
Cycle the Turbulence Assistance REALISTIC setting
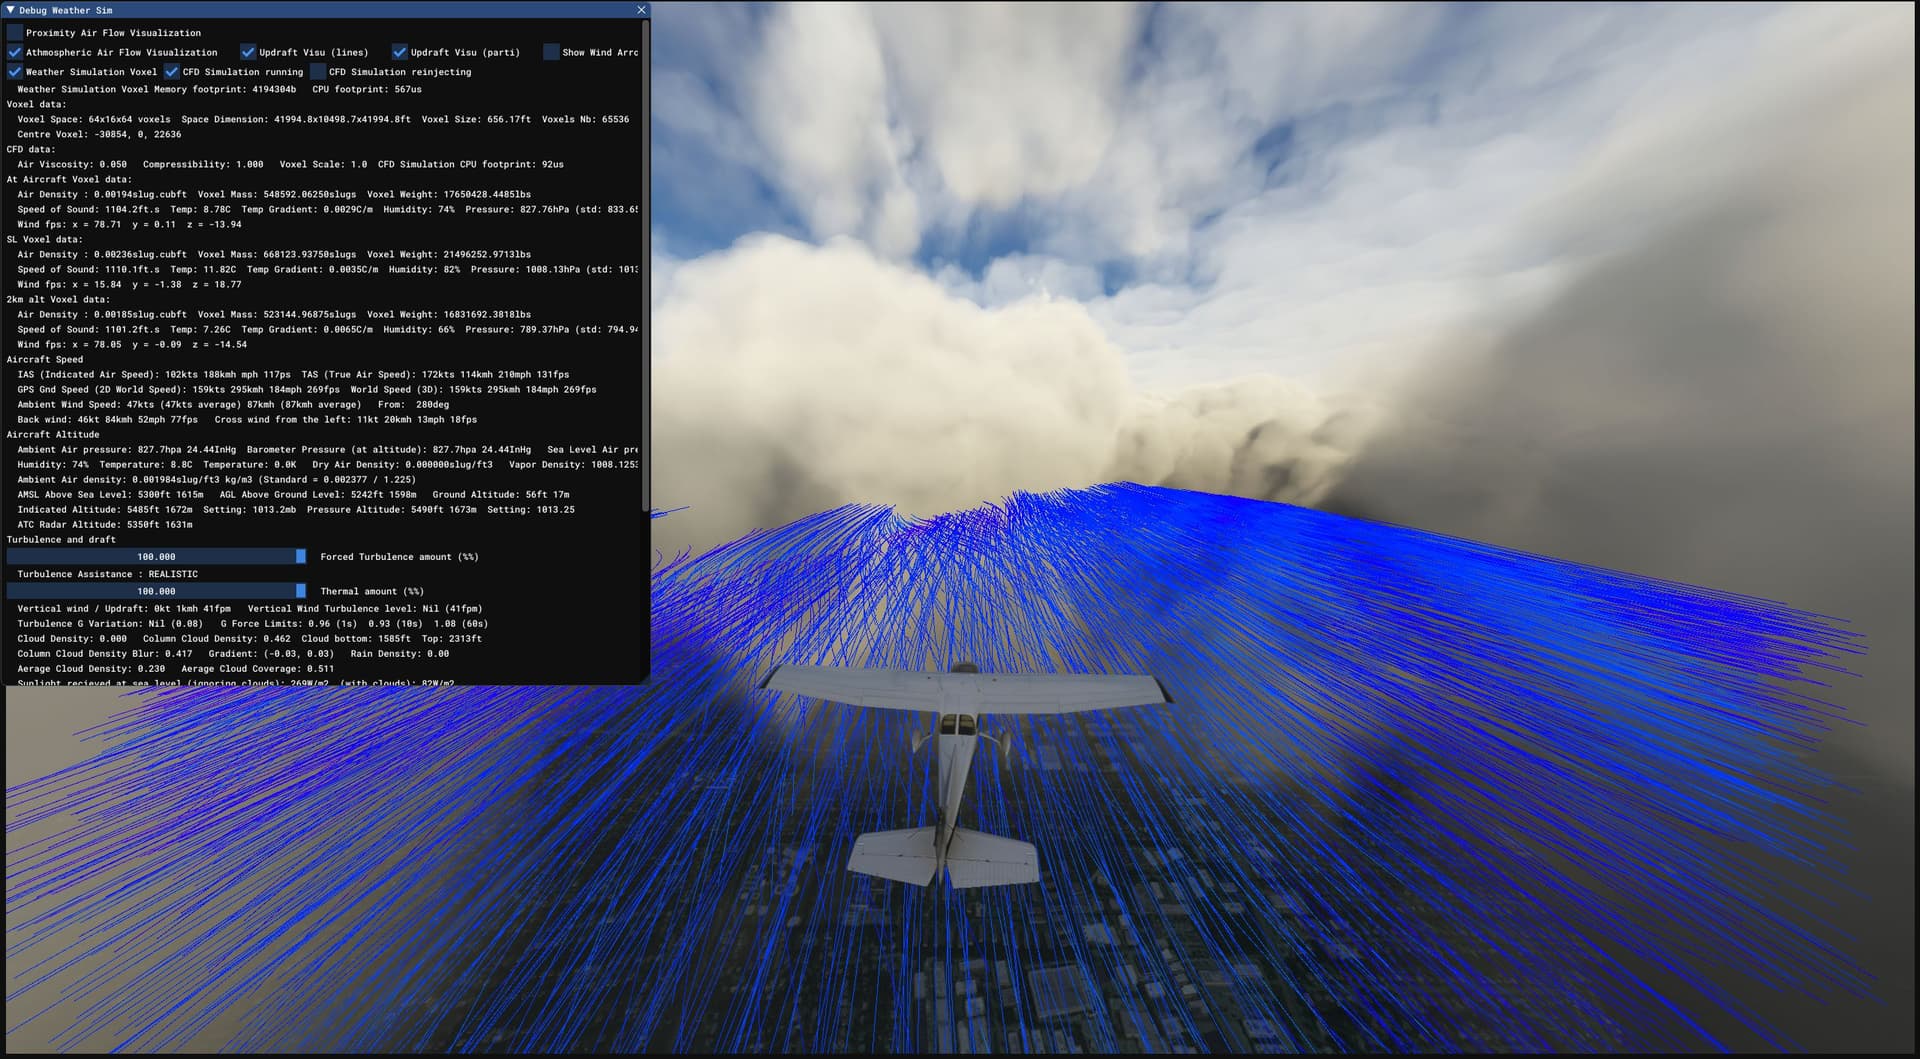pyautogui.click(x=107, y=573)
